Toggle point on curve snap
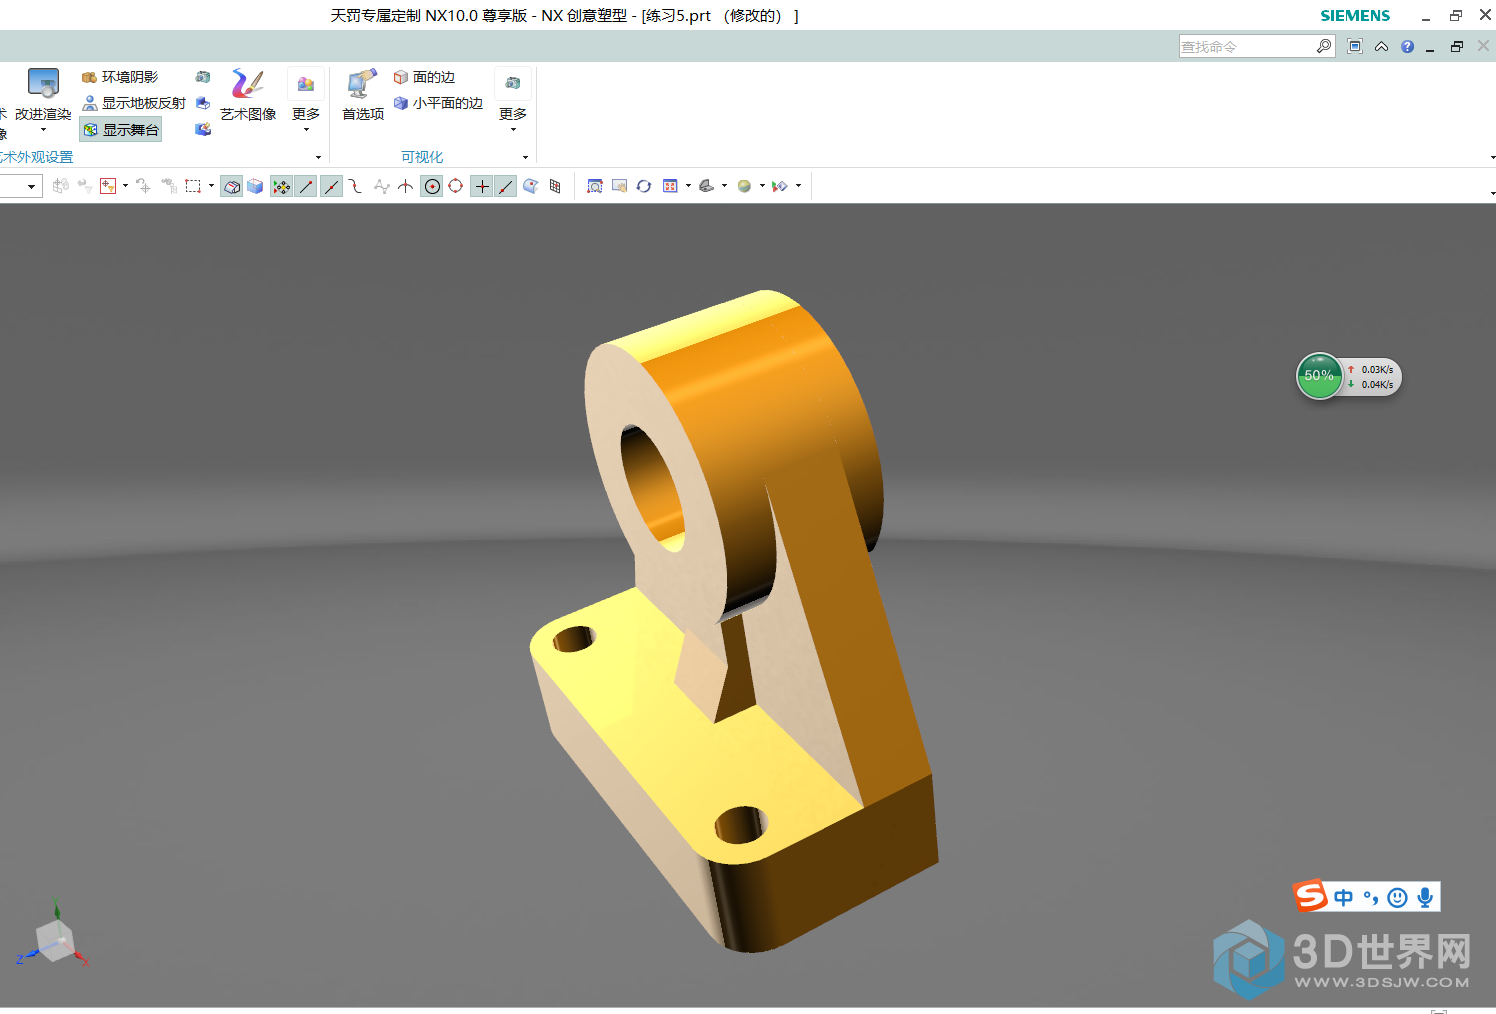This screenshot has width=1496, height=1014. click(507, 186)
